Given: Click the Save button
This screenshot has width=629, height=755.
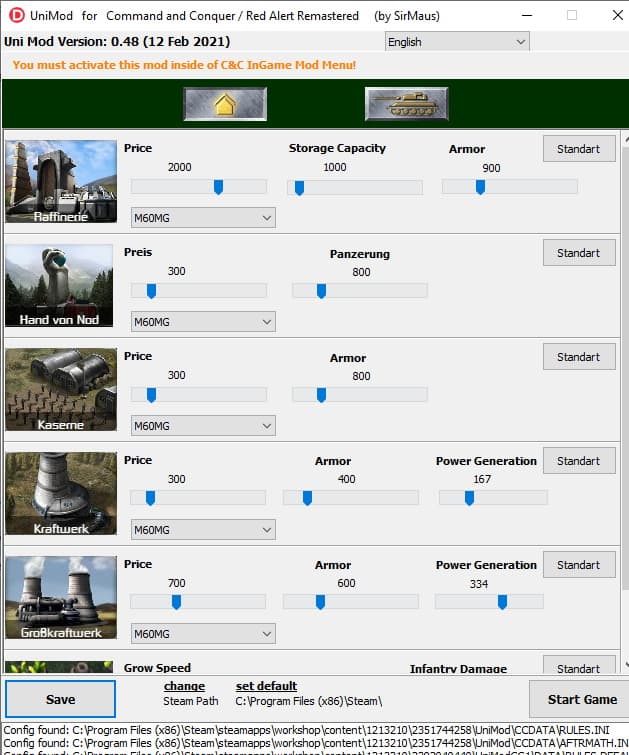Looking at the screenshot, I should [x=60, y=699].
